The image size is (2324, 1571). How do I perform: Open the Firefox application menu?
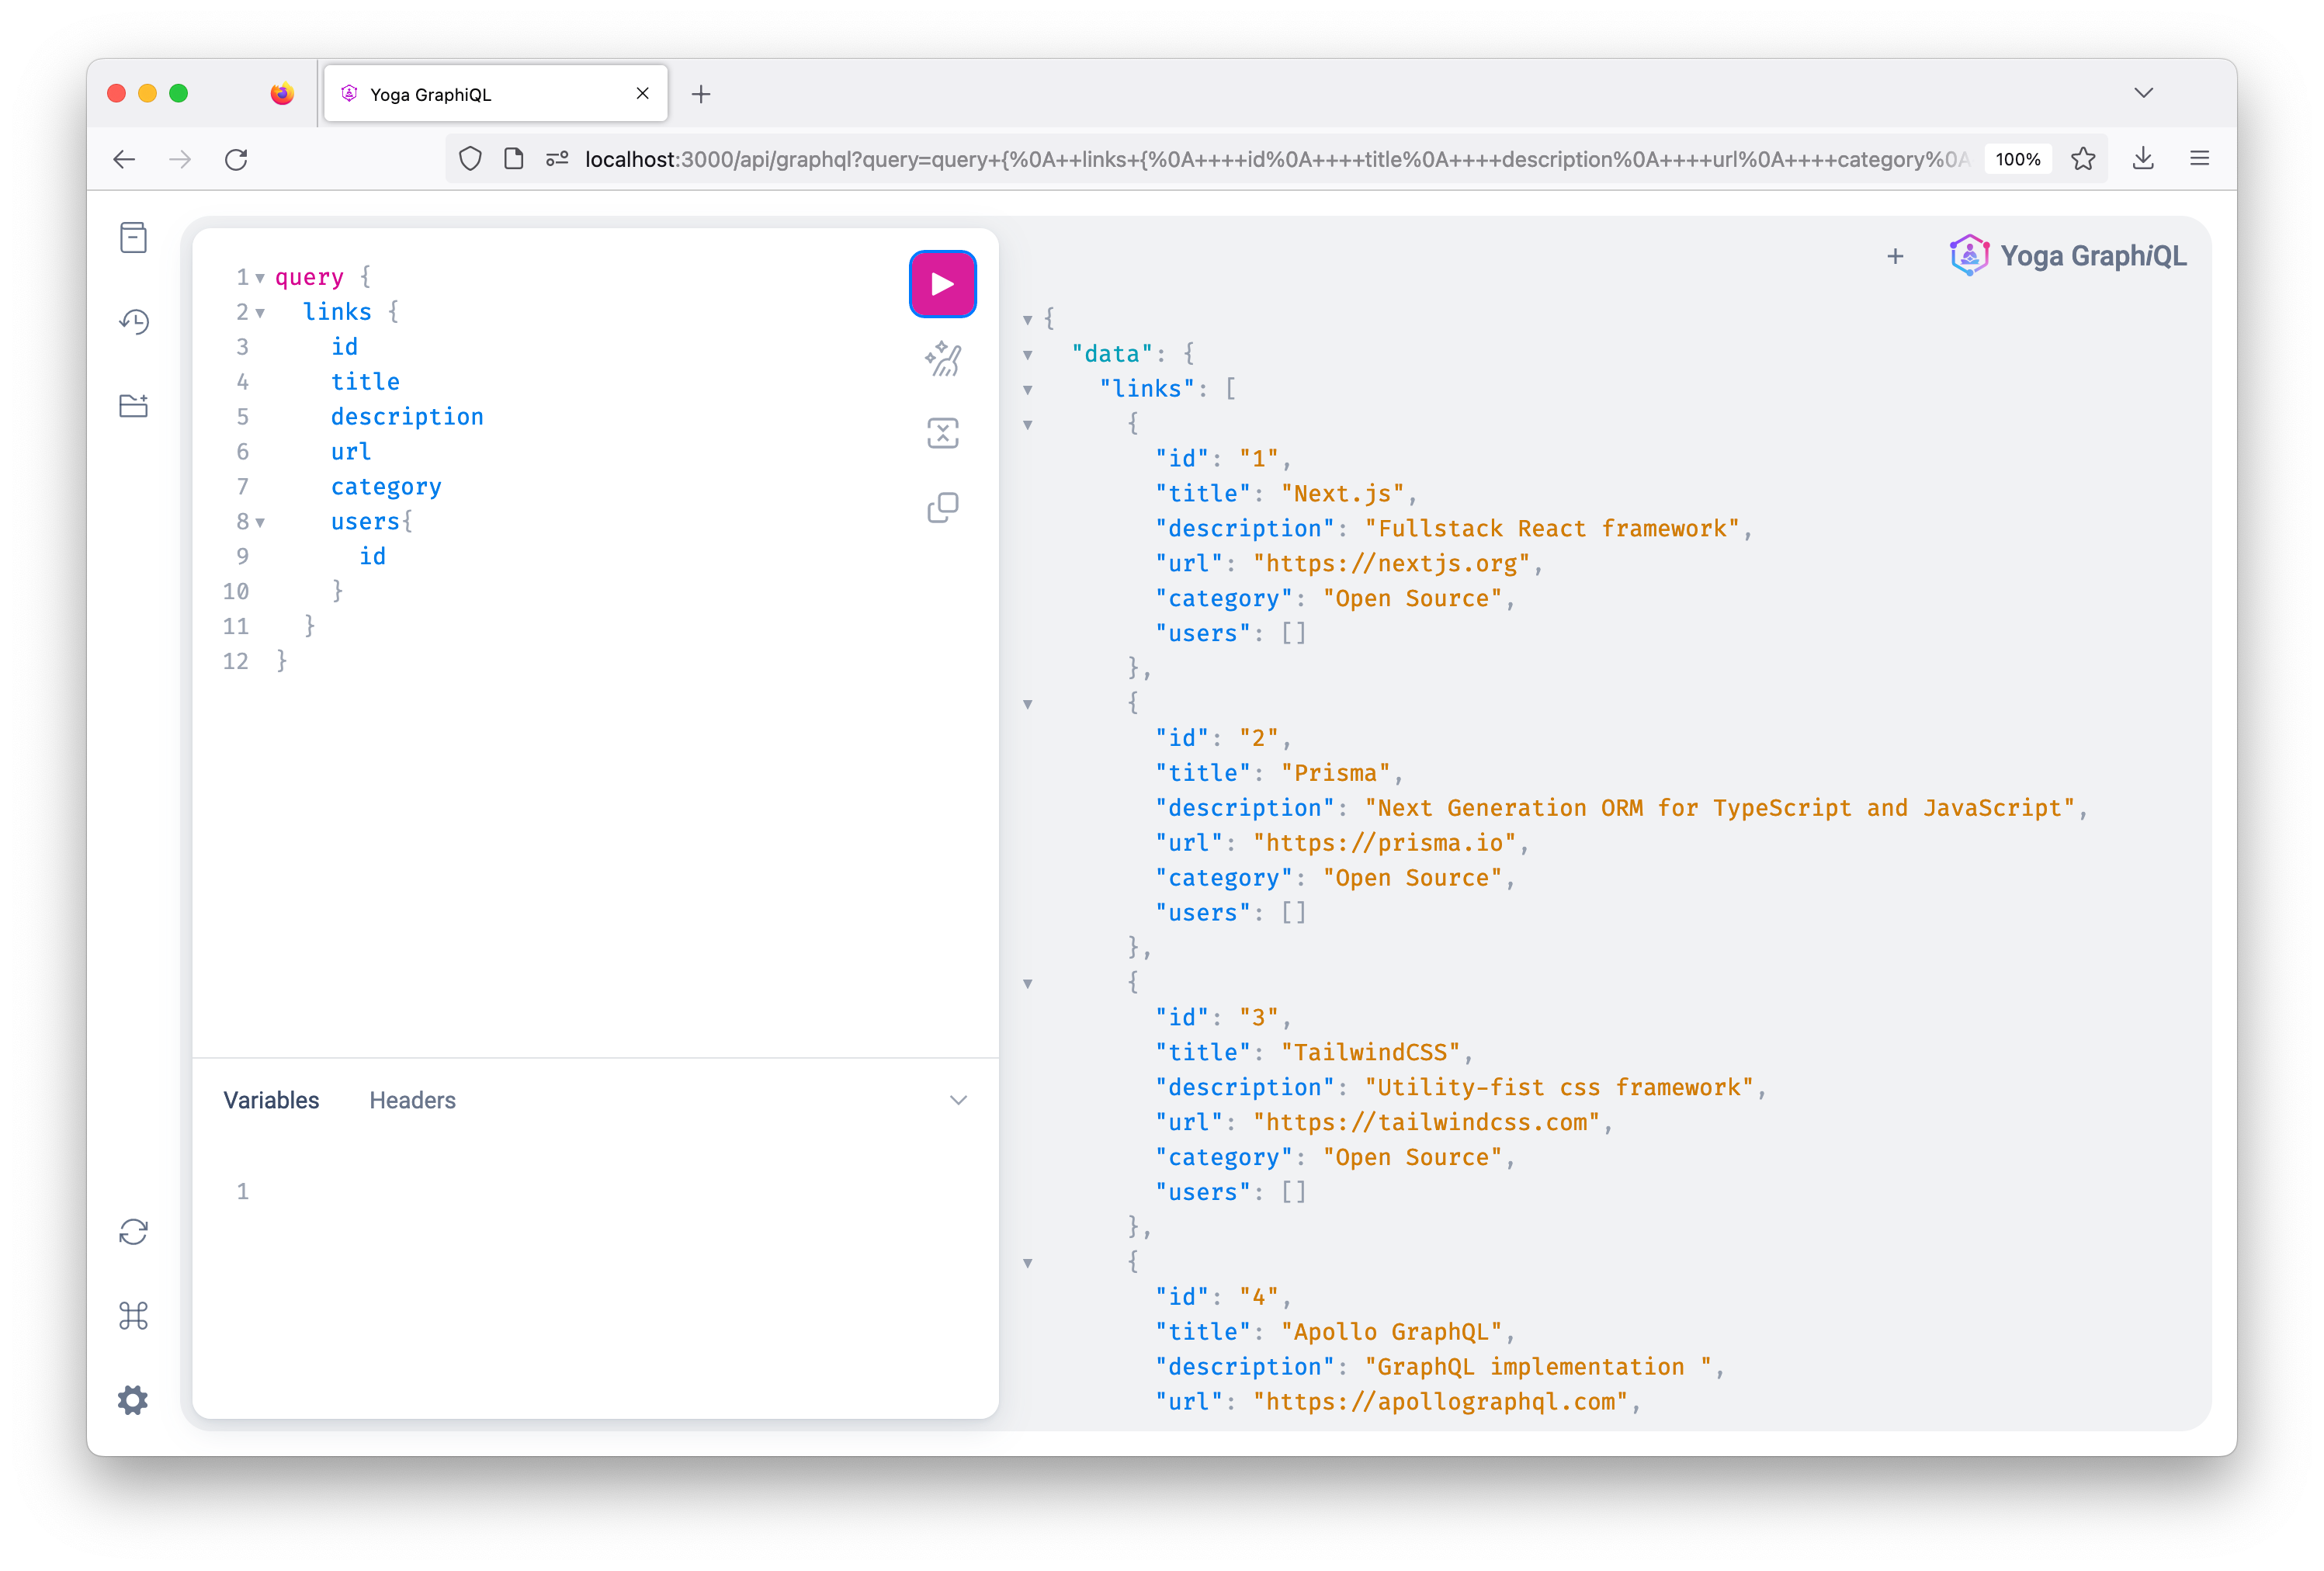[2199, 158]
